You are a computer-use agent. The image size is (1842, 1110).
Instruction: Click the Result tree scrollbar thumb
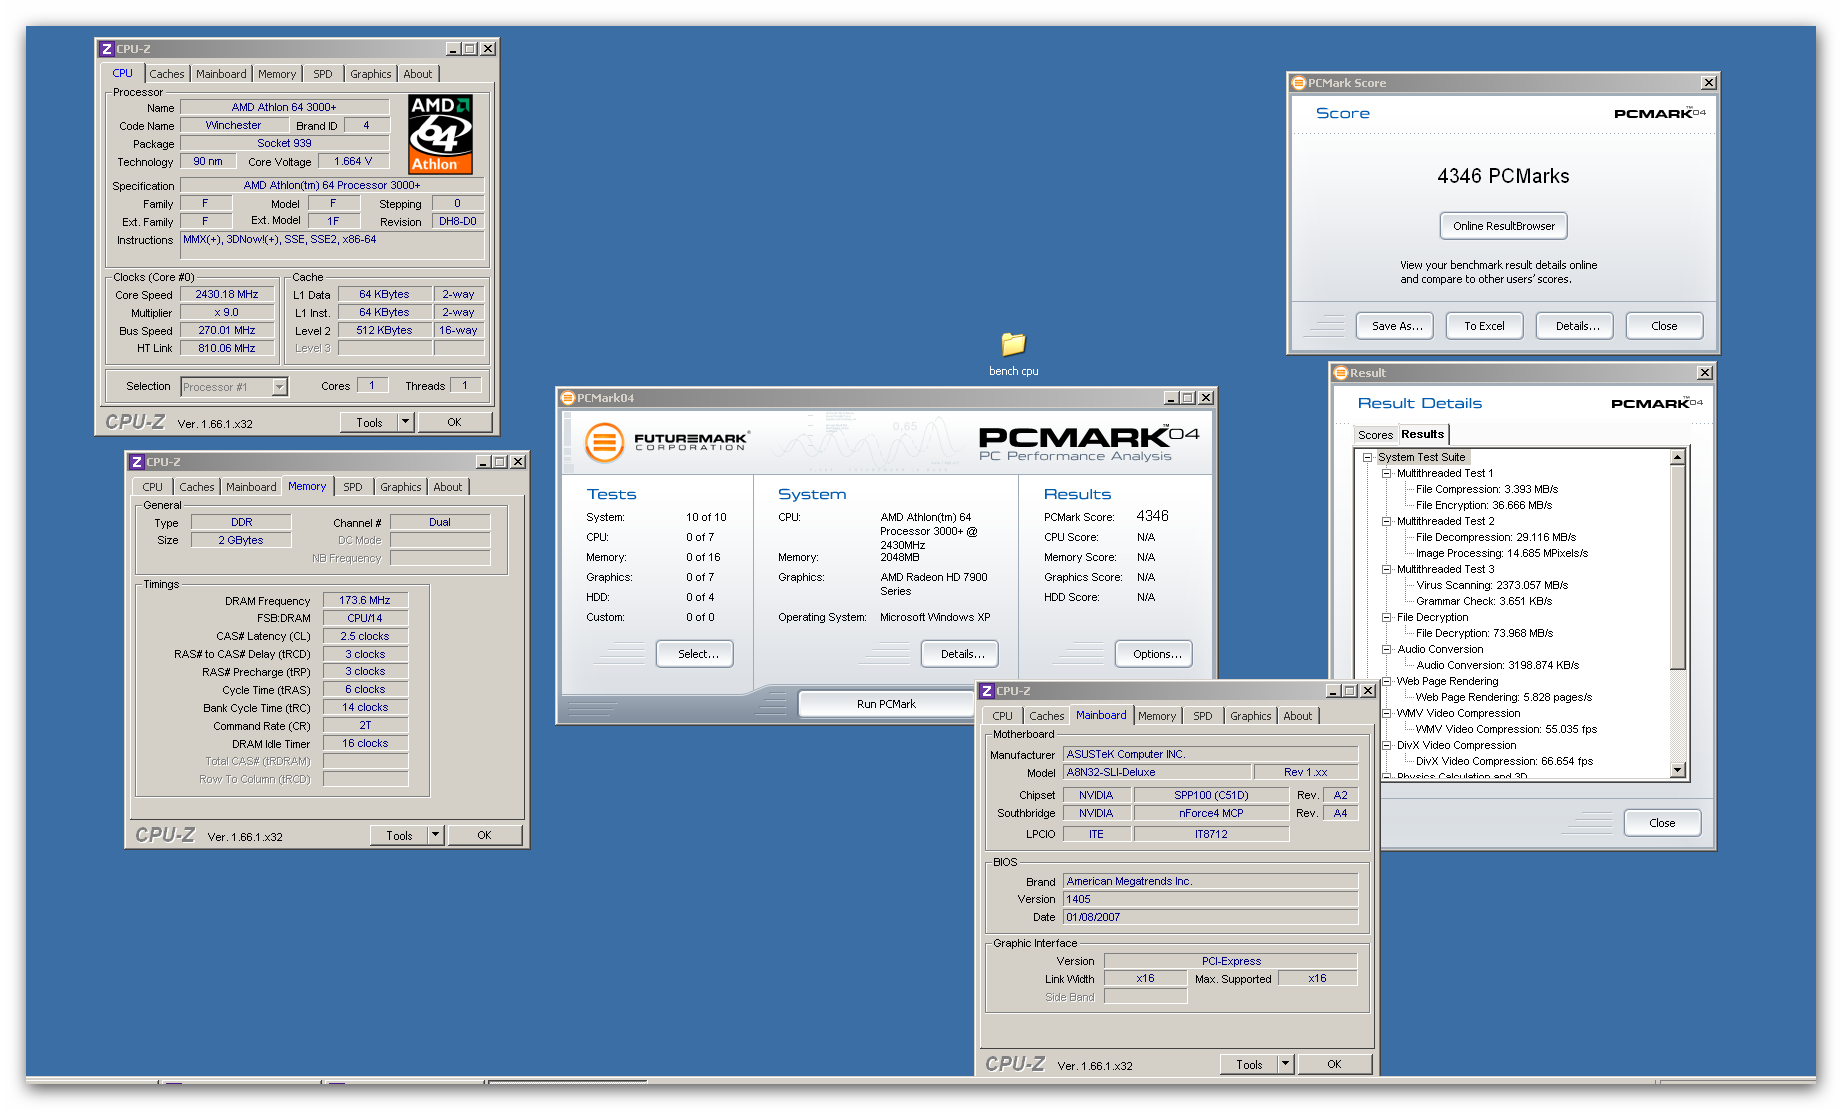(x=1678, y=567)
